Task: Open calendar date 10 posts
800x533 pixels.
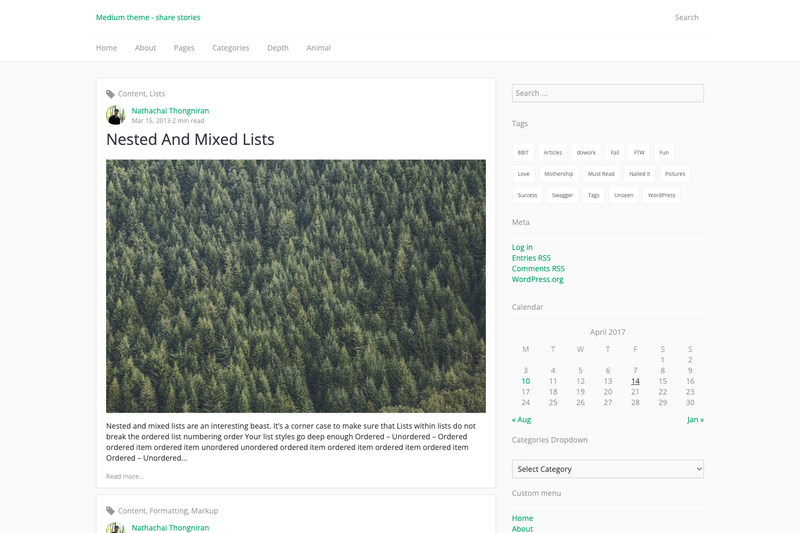Action: point(526,382)
